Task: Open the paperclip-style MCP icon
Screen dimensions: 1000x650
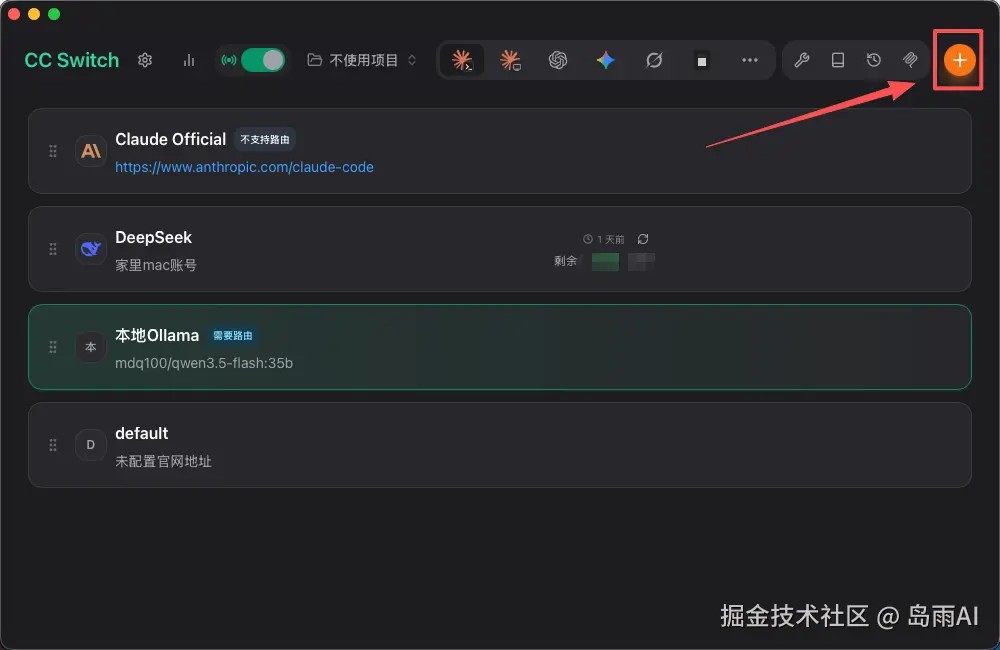Action: click(x=910, y=60)
